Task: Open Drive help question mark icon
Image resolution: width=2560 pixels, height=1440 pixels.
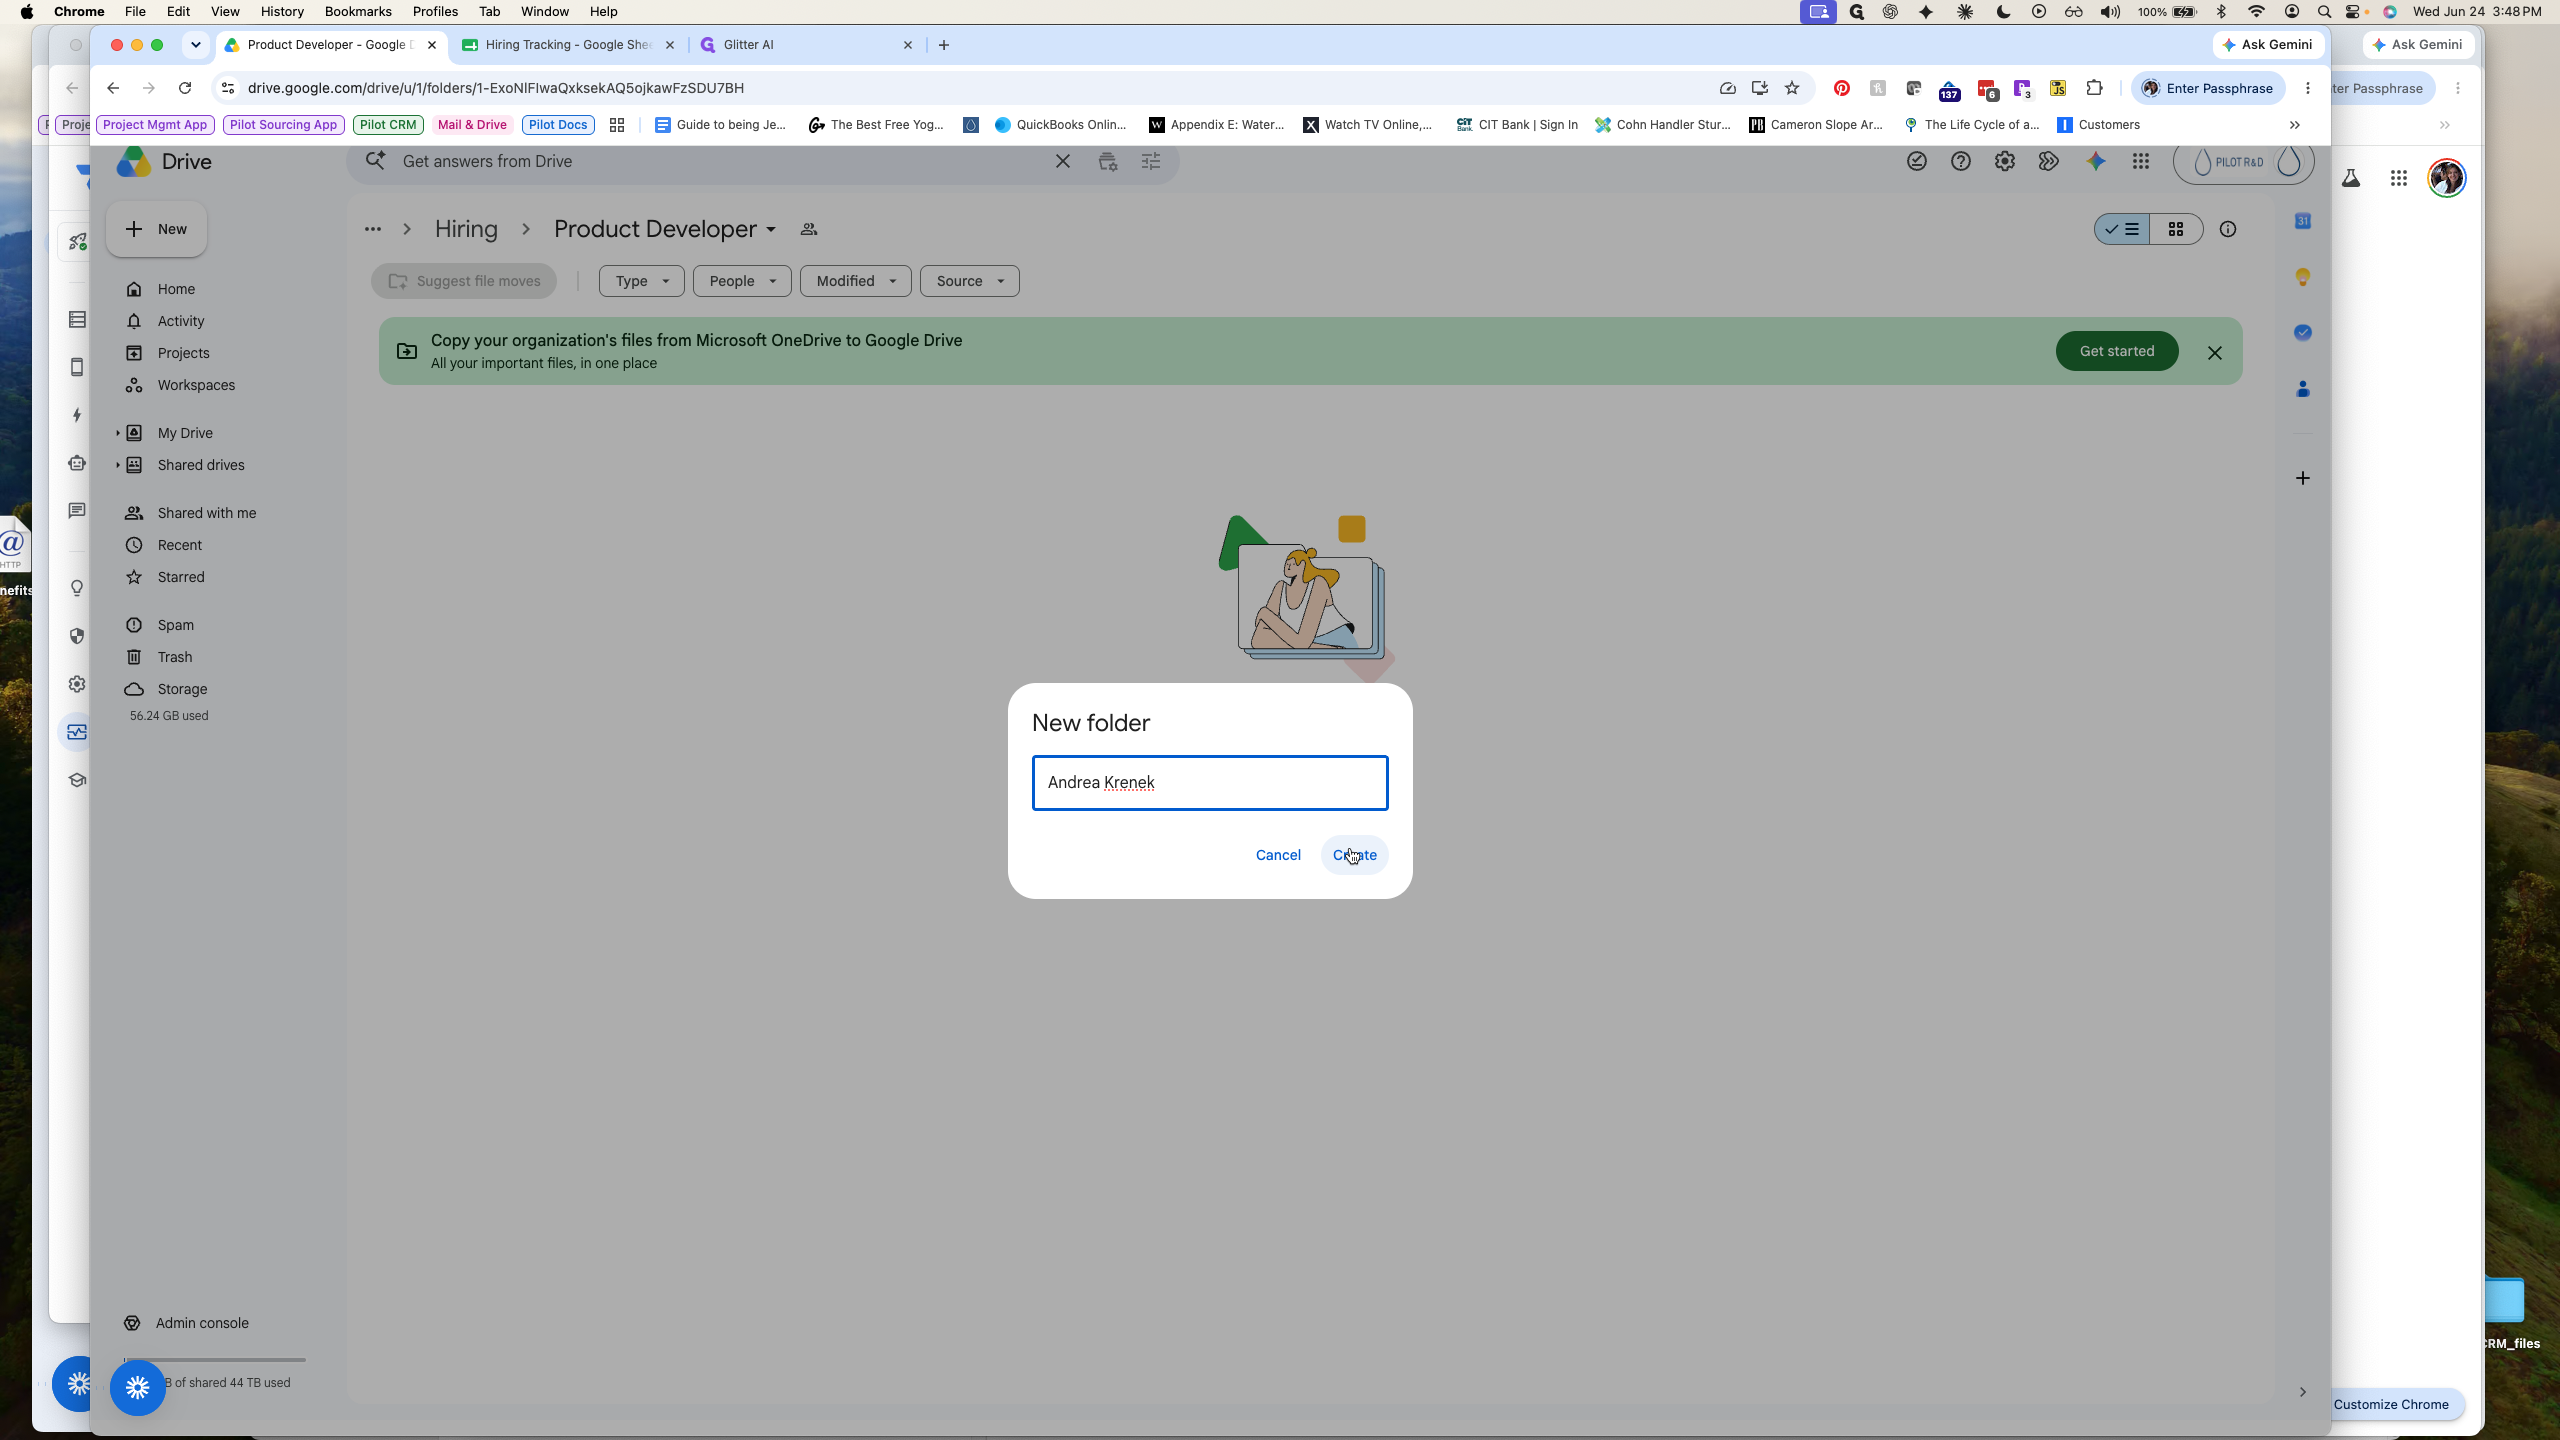Action: coord(1961,161)
